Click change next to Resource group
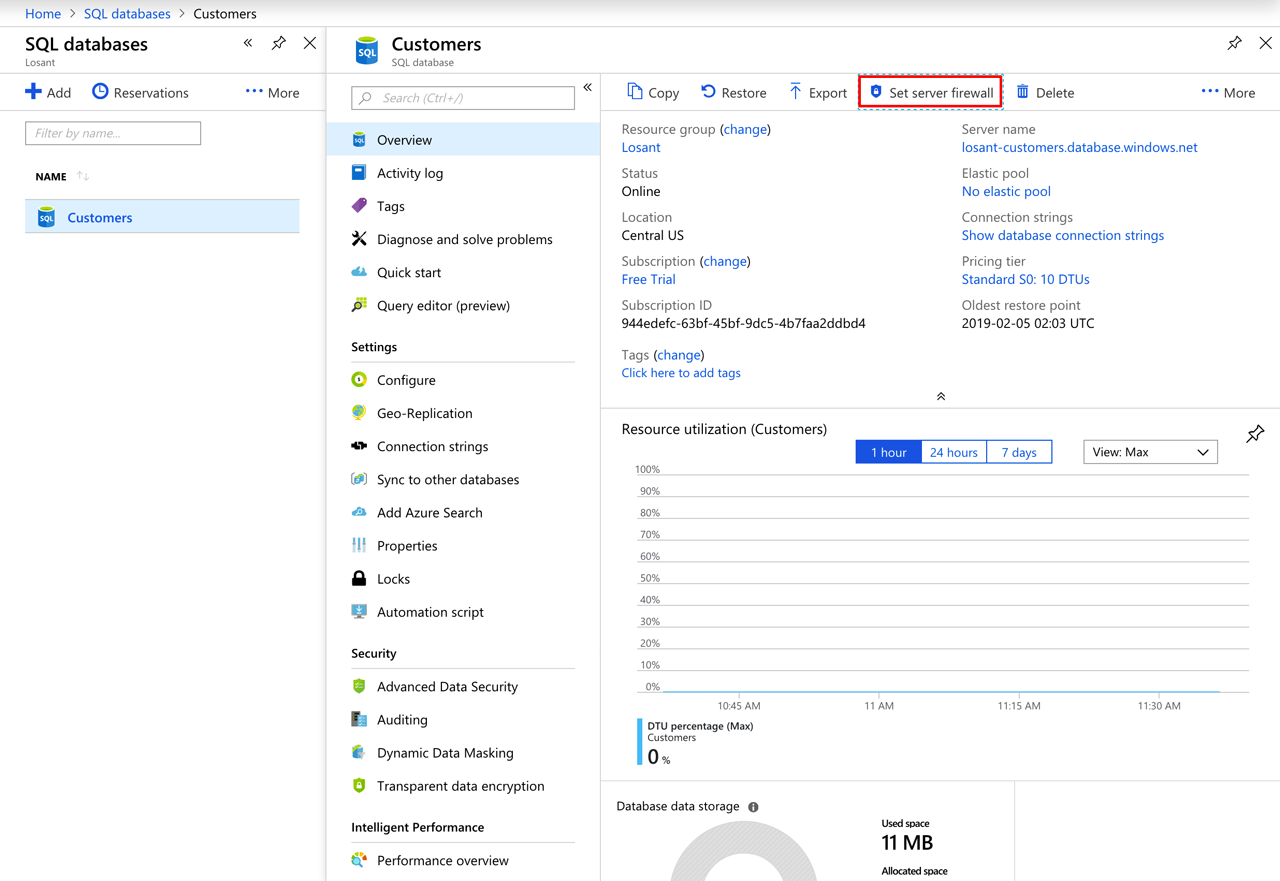Image resolution: width=1280 pixels, height=881 pixels. click(x=745, y=129)
